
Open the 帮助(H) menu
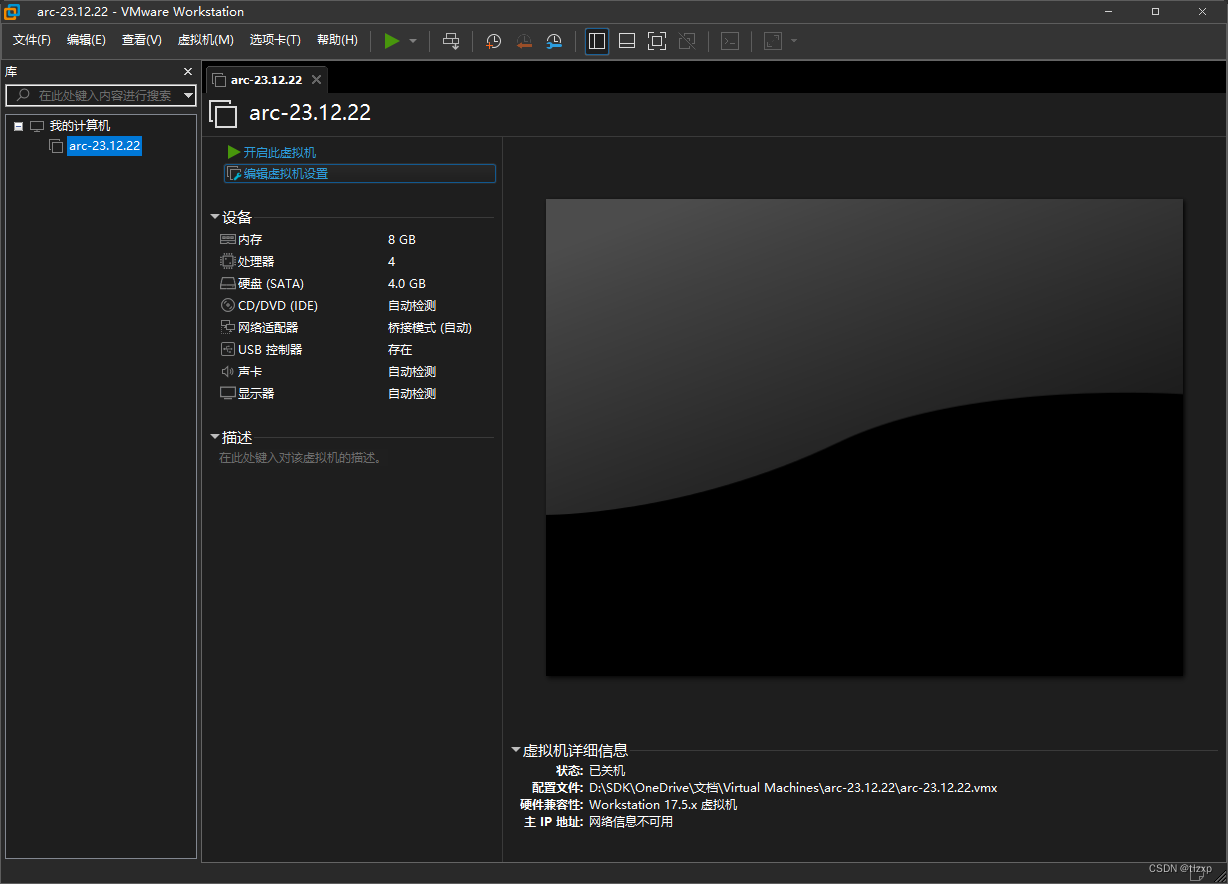[x=337, y=40]
